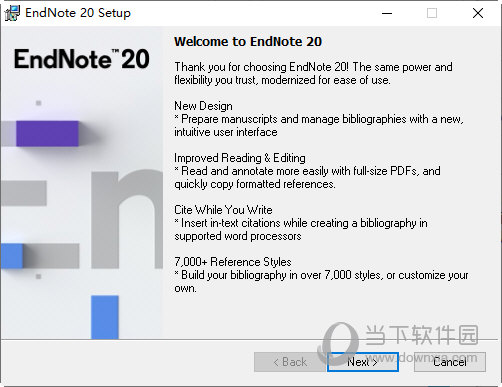Click the '7,000+ Reference Styles' title
This screenshot has width=502, height=387.
pos(233,262)
